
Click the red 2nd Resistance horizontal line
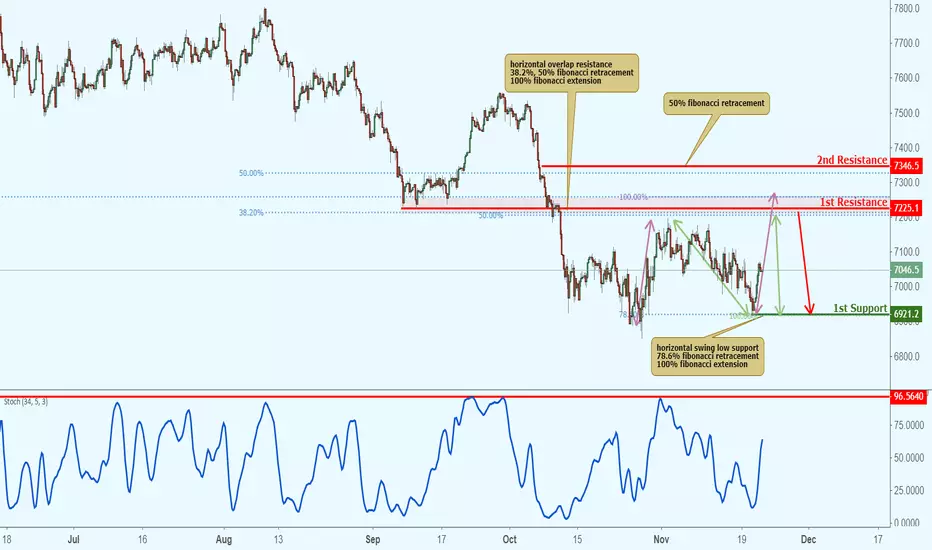click(x=716, y=166)
